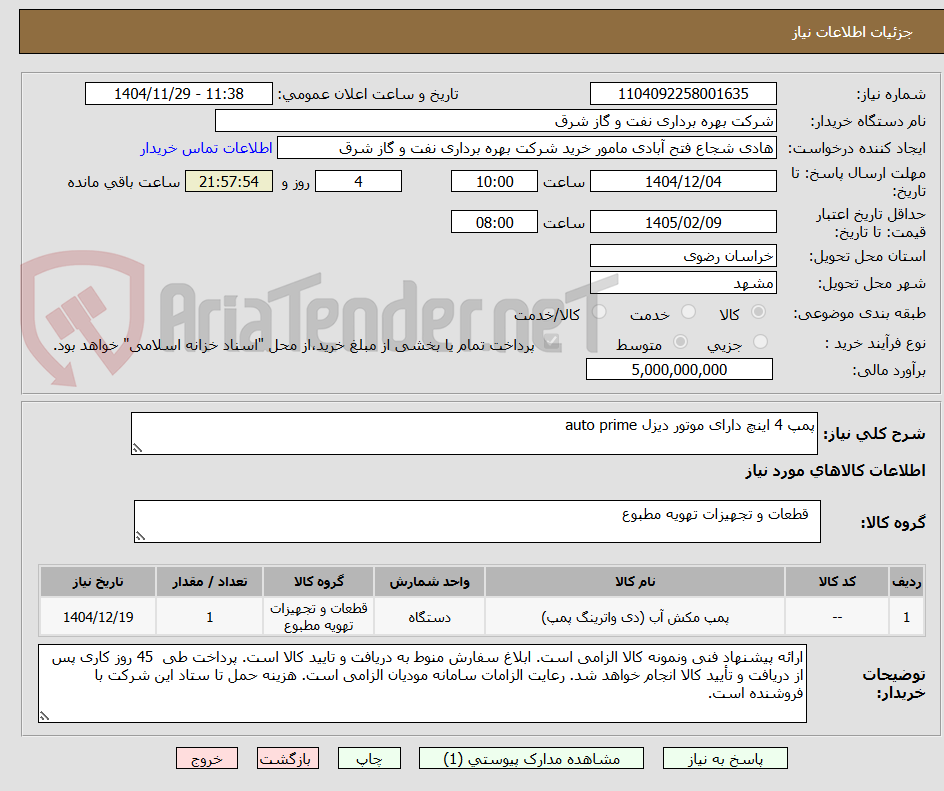Click the buyer organization name field
944x791 pixels.
[495, 121]
